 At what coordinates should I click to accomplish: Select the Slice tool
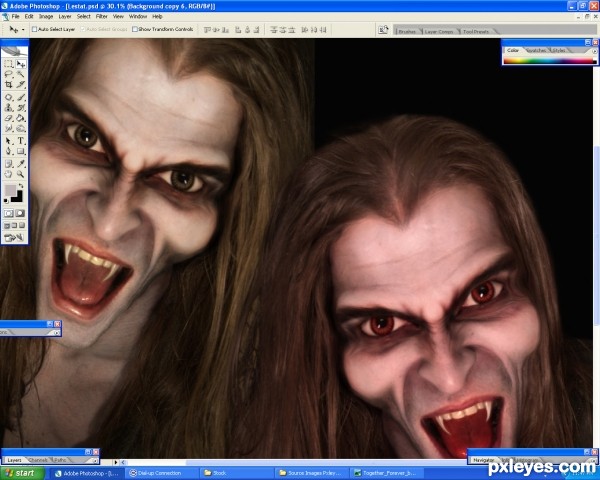21,84
